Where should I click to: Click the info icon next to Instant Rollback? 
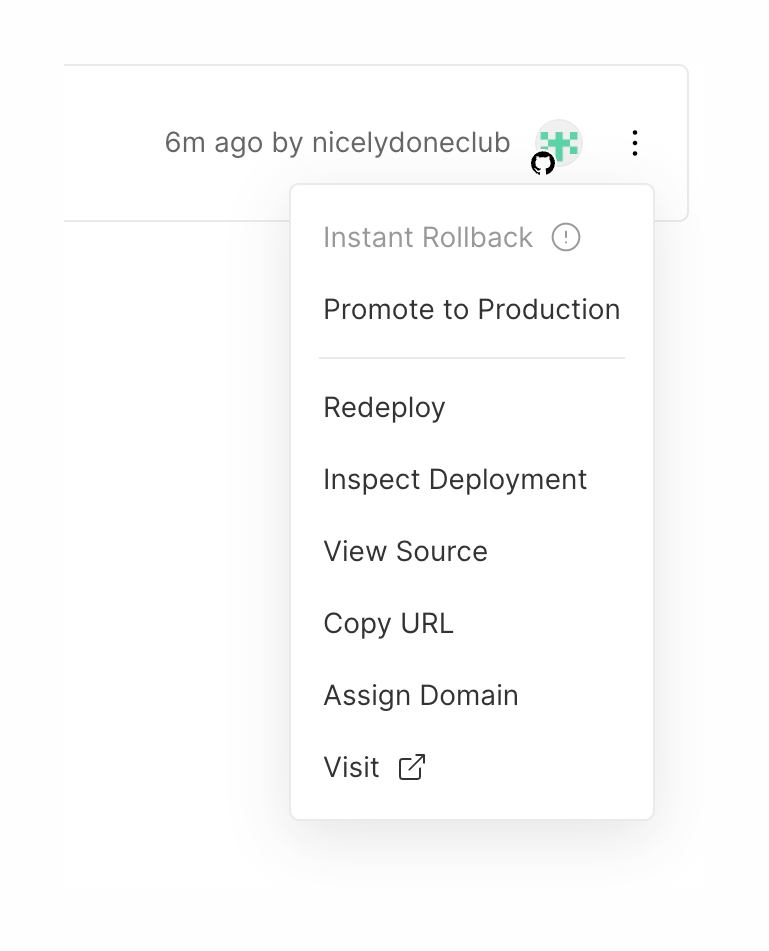pos(566,238)
